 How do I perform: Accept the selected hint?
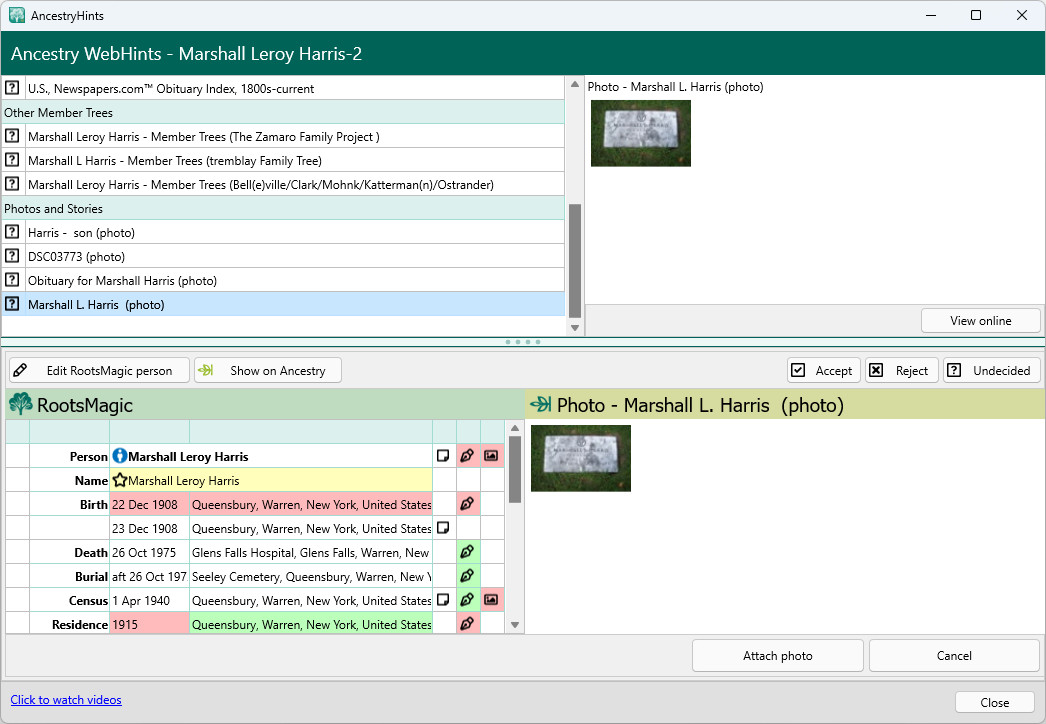point(822,370)
